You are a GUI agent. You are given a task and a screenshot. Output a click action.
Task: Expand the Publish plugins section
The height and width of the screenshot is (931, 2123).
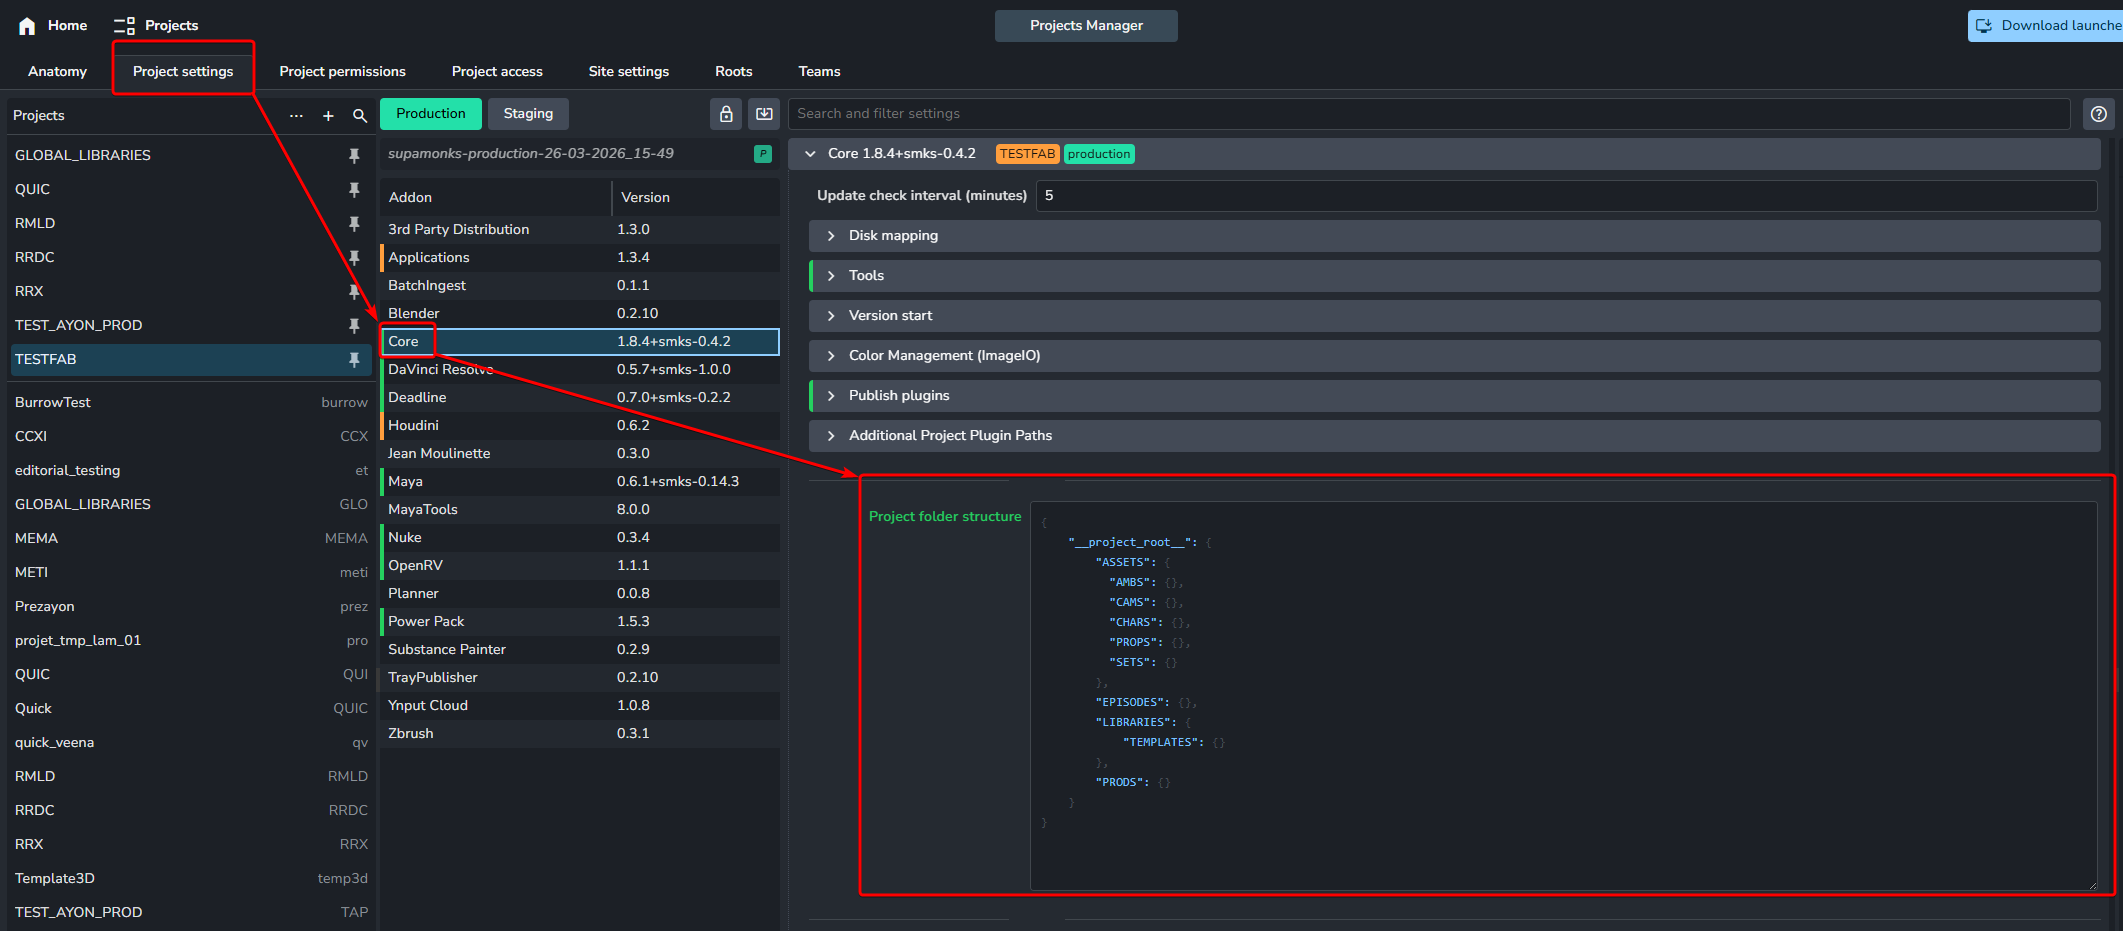(x=898, y=396)
